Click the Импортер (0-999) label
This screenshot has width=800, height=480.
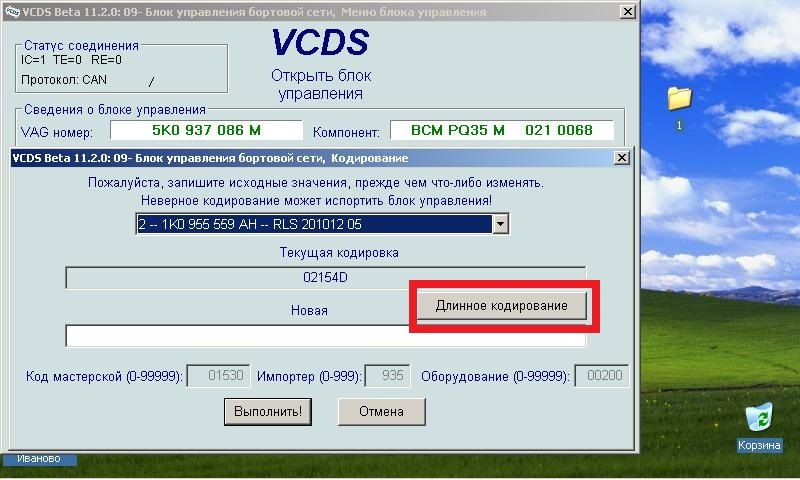tap(309, 376)
